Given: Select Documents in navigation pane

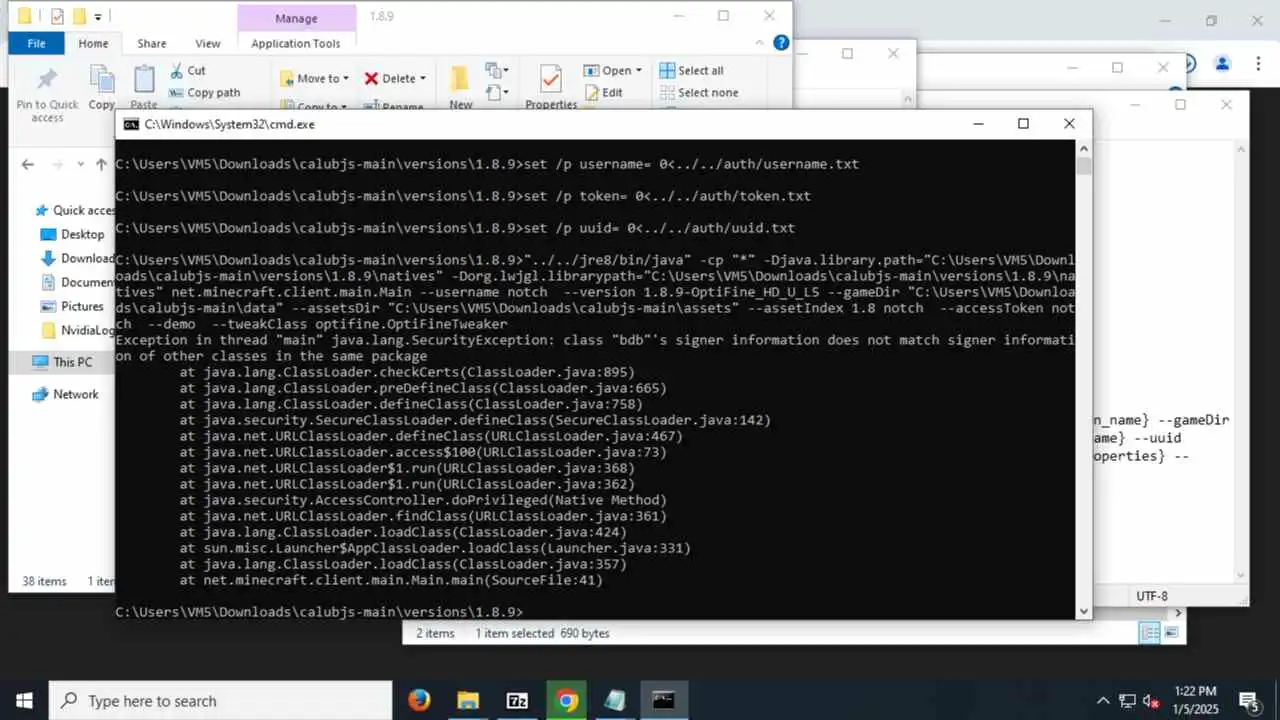Looking at the screenshot, I should (x=77, y=282).
